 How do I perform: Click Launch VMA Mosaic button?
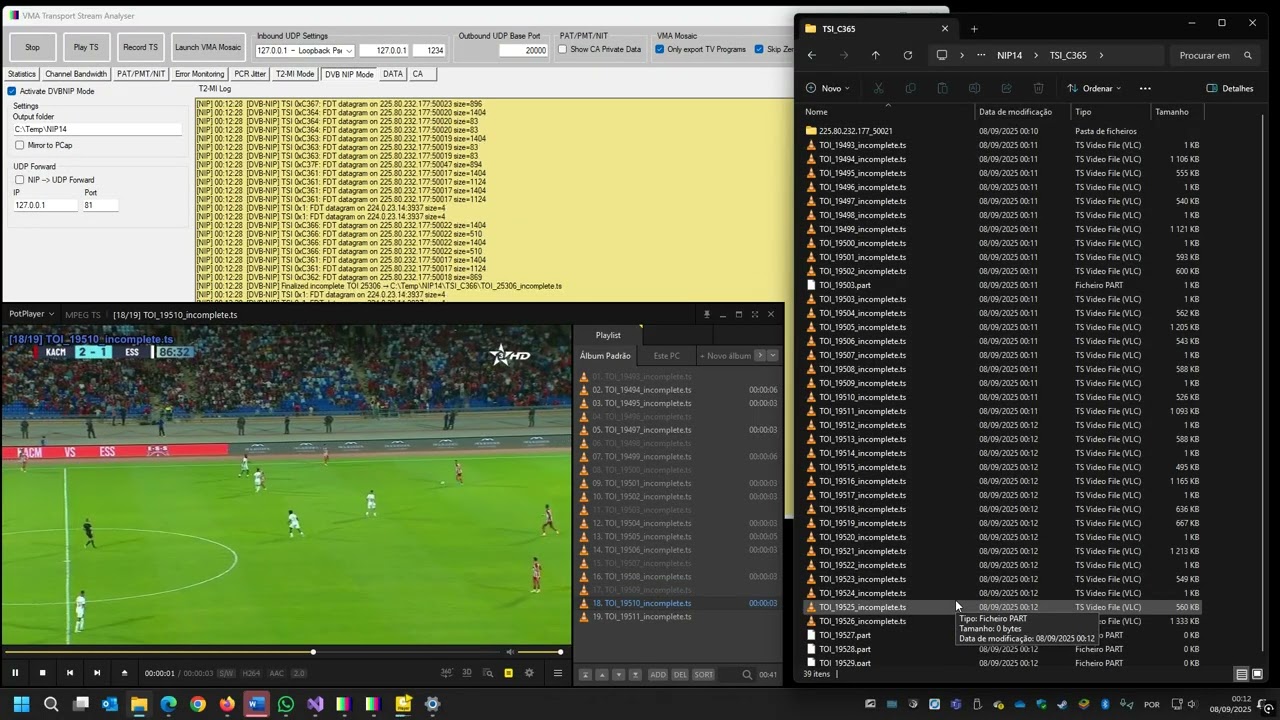tap(208, 47)
